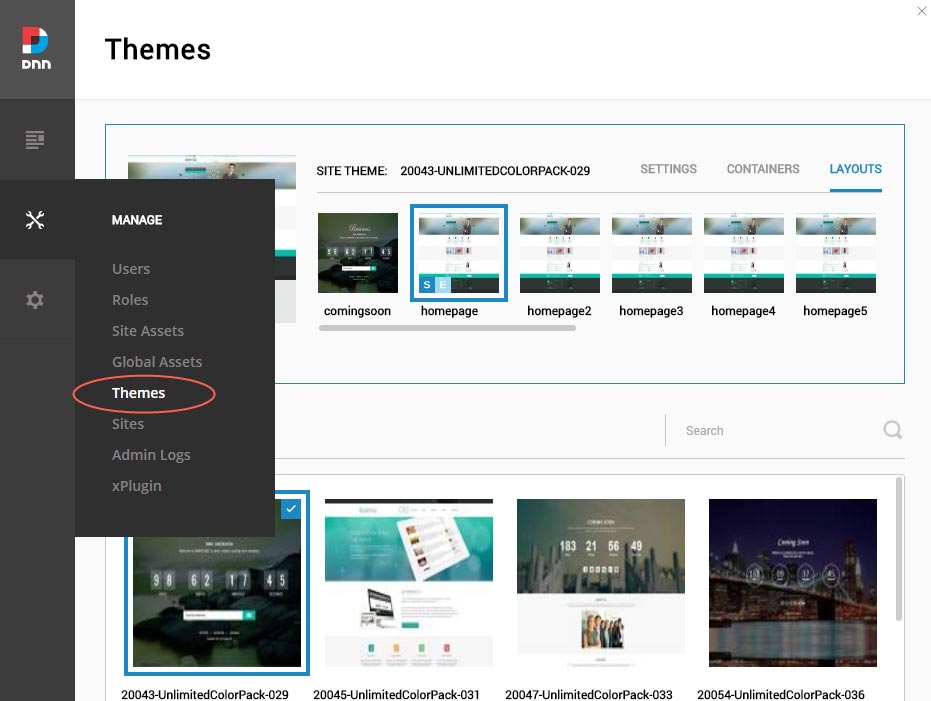Select the homepage5 layout thumbnail
Image resolution: width=931 pixels, height=701 pixels.
pos(835,253)
